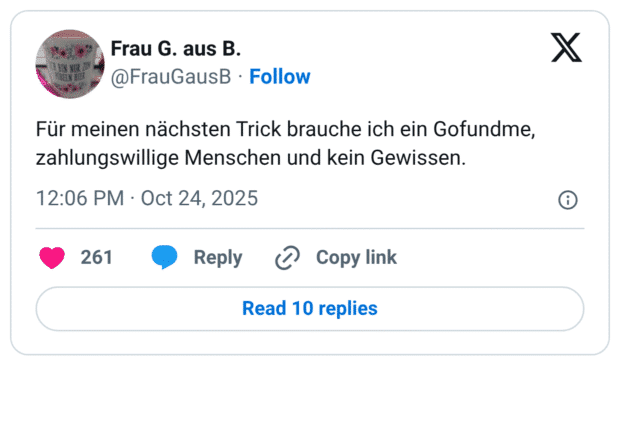This screenshot has width=620, height=430.
Task: Open the display name Frau G. aus B.
Action: 175,49
